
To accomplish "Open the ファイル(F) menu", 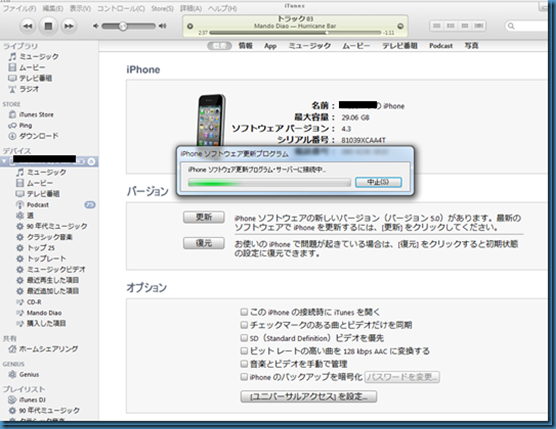I will point(19,8).
